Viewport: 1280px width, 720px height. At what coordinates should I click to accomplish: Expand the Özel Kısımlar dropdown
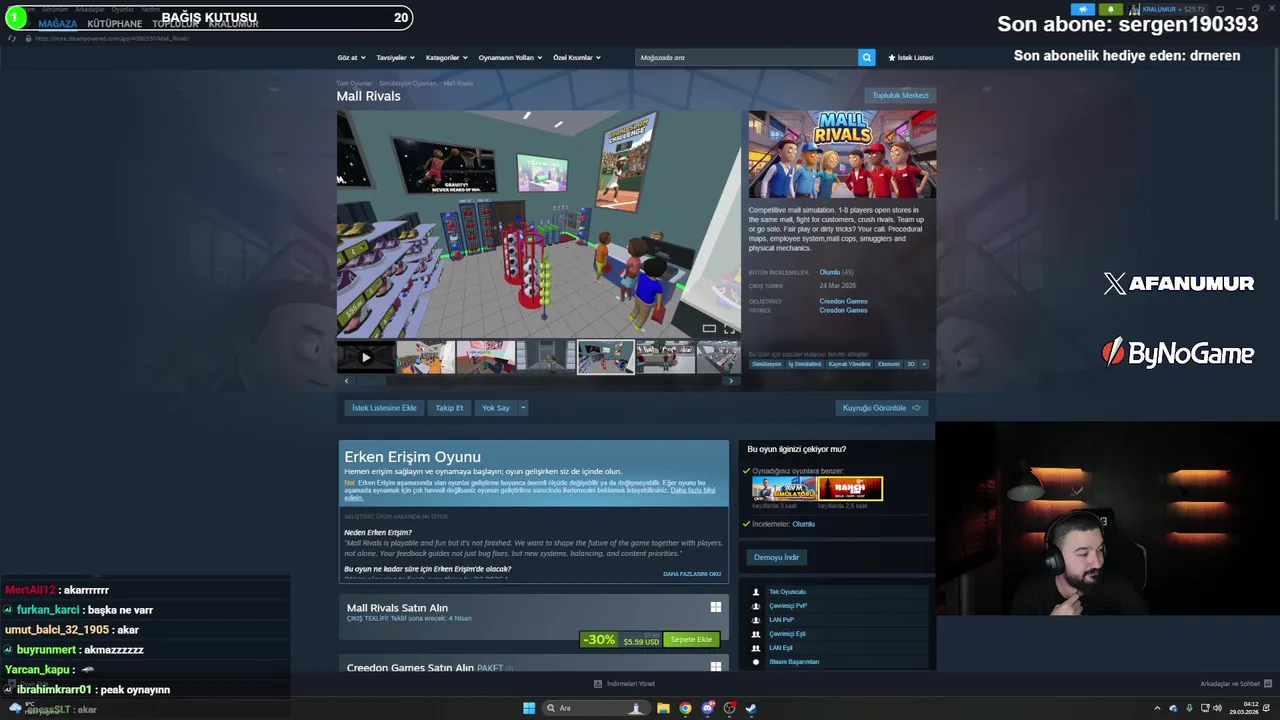[577, 57]
